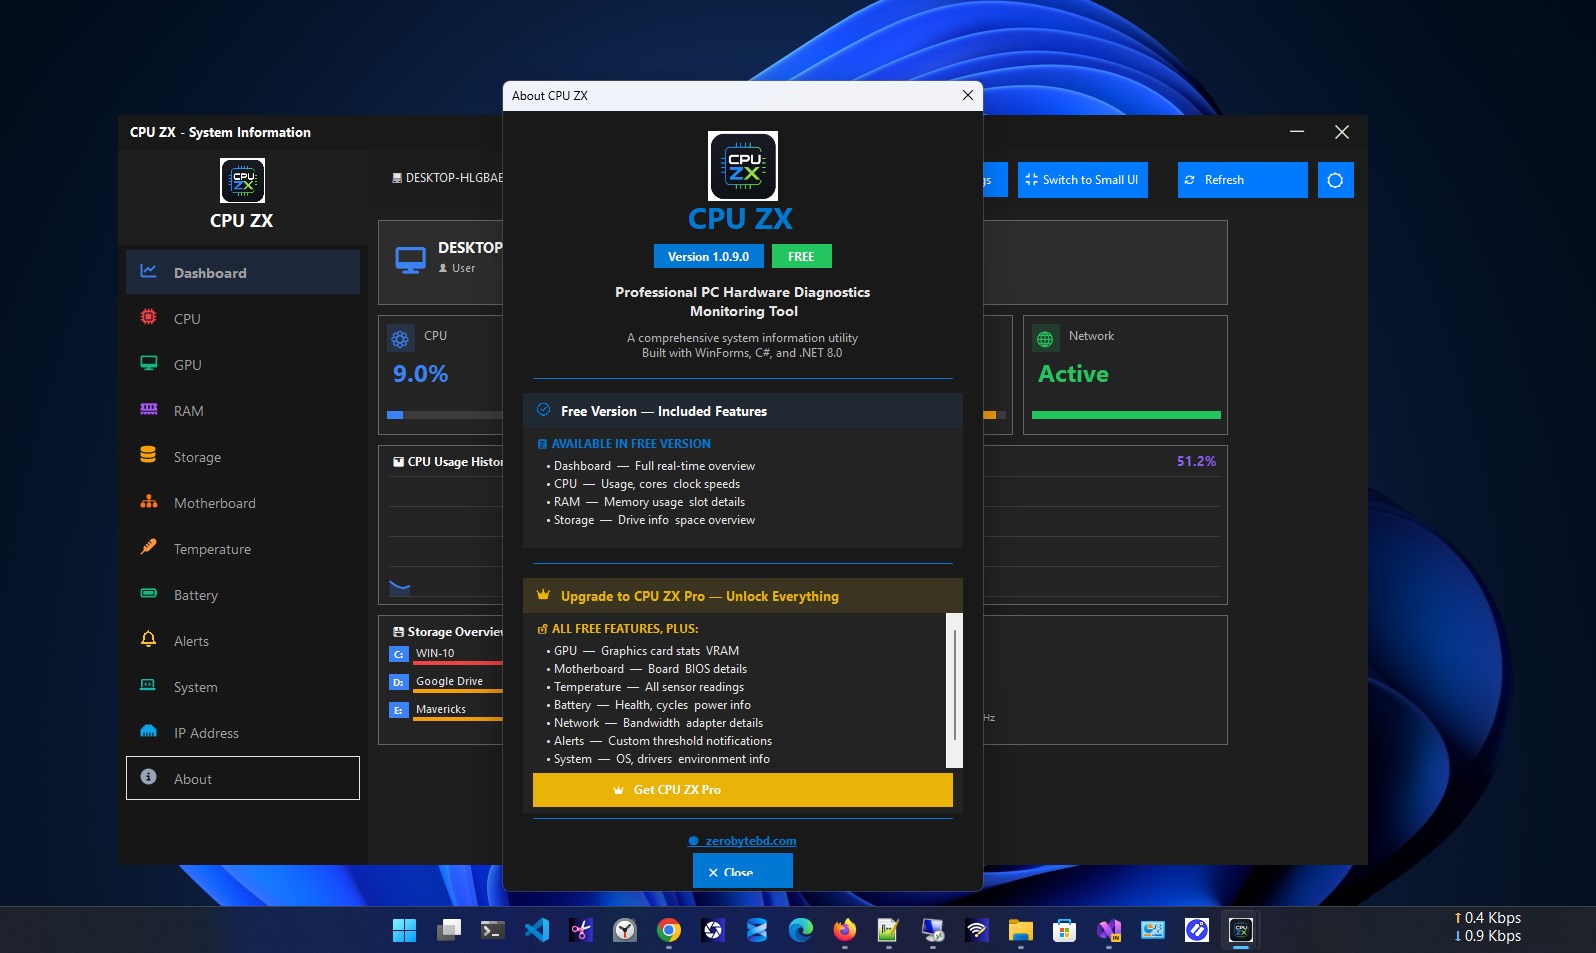
Task: Click check icon beside Free Version header
Action: tap(544, 410)
